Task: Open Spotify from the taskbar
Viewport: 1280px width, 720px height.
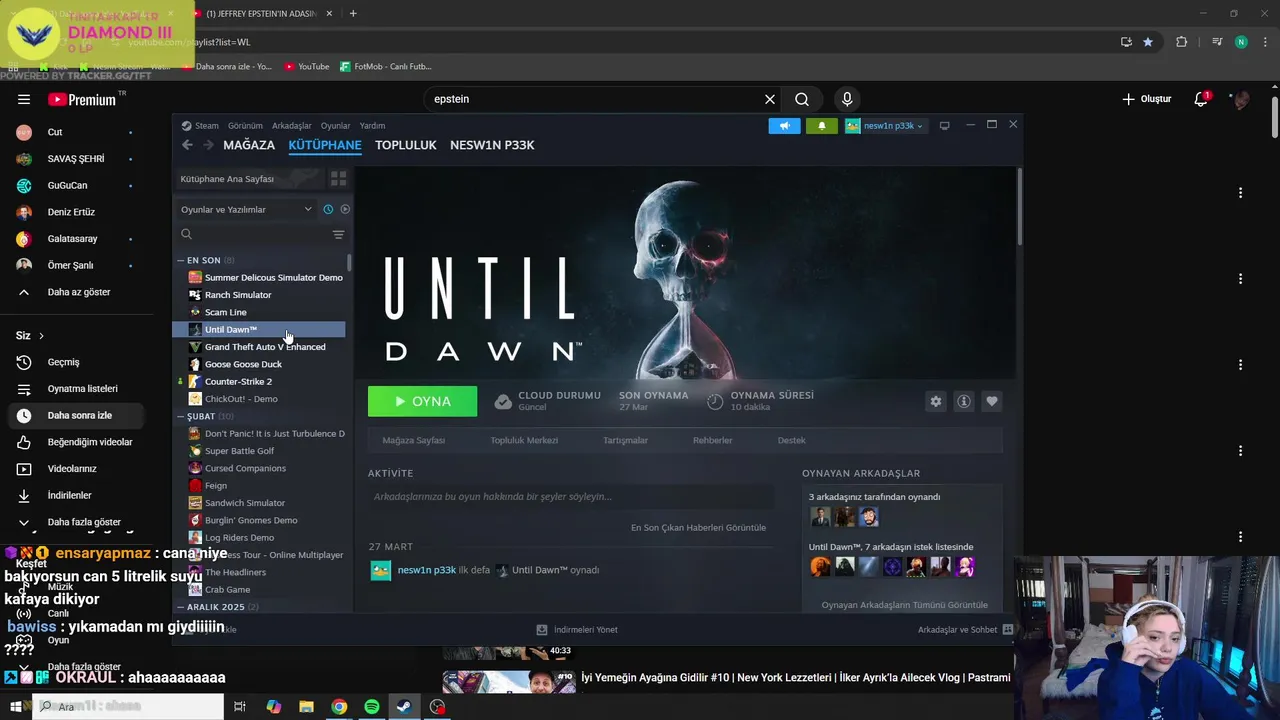Action: [x=372, y=706]
